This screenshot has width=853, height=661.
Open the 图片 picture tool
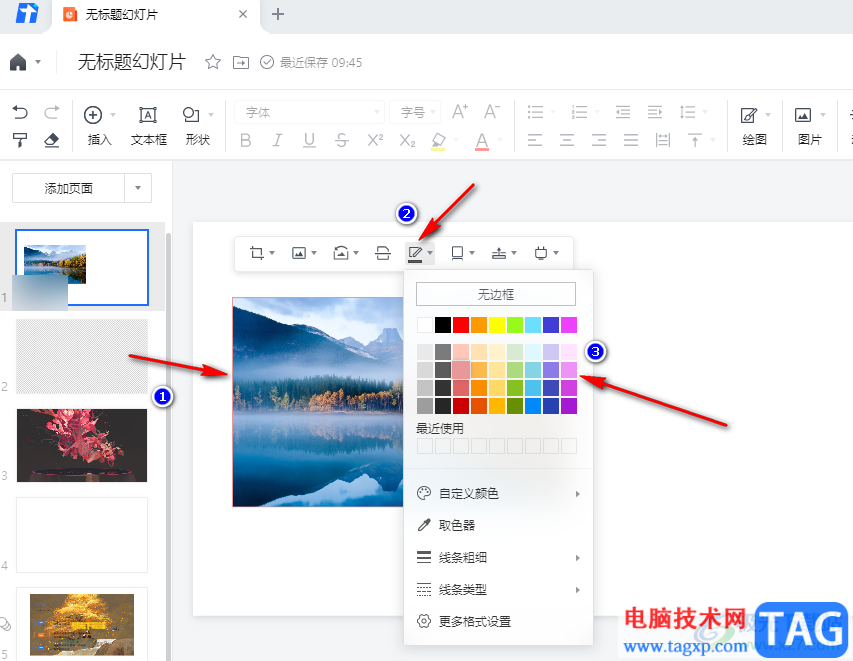pos(809,126)
